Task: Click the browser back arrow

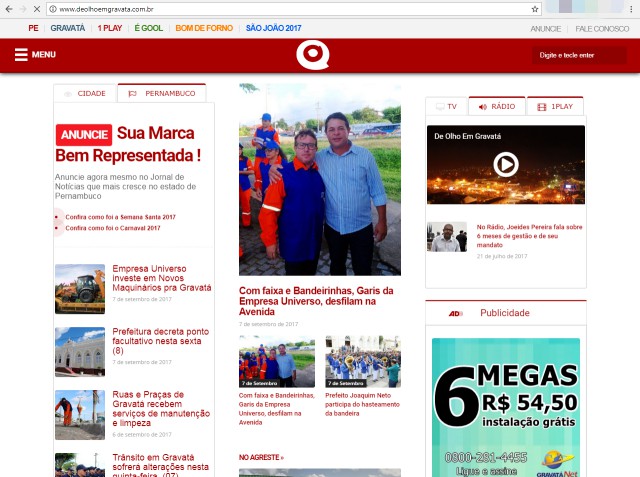Action: pos(9,9)
